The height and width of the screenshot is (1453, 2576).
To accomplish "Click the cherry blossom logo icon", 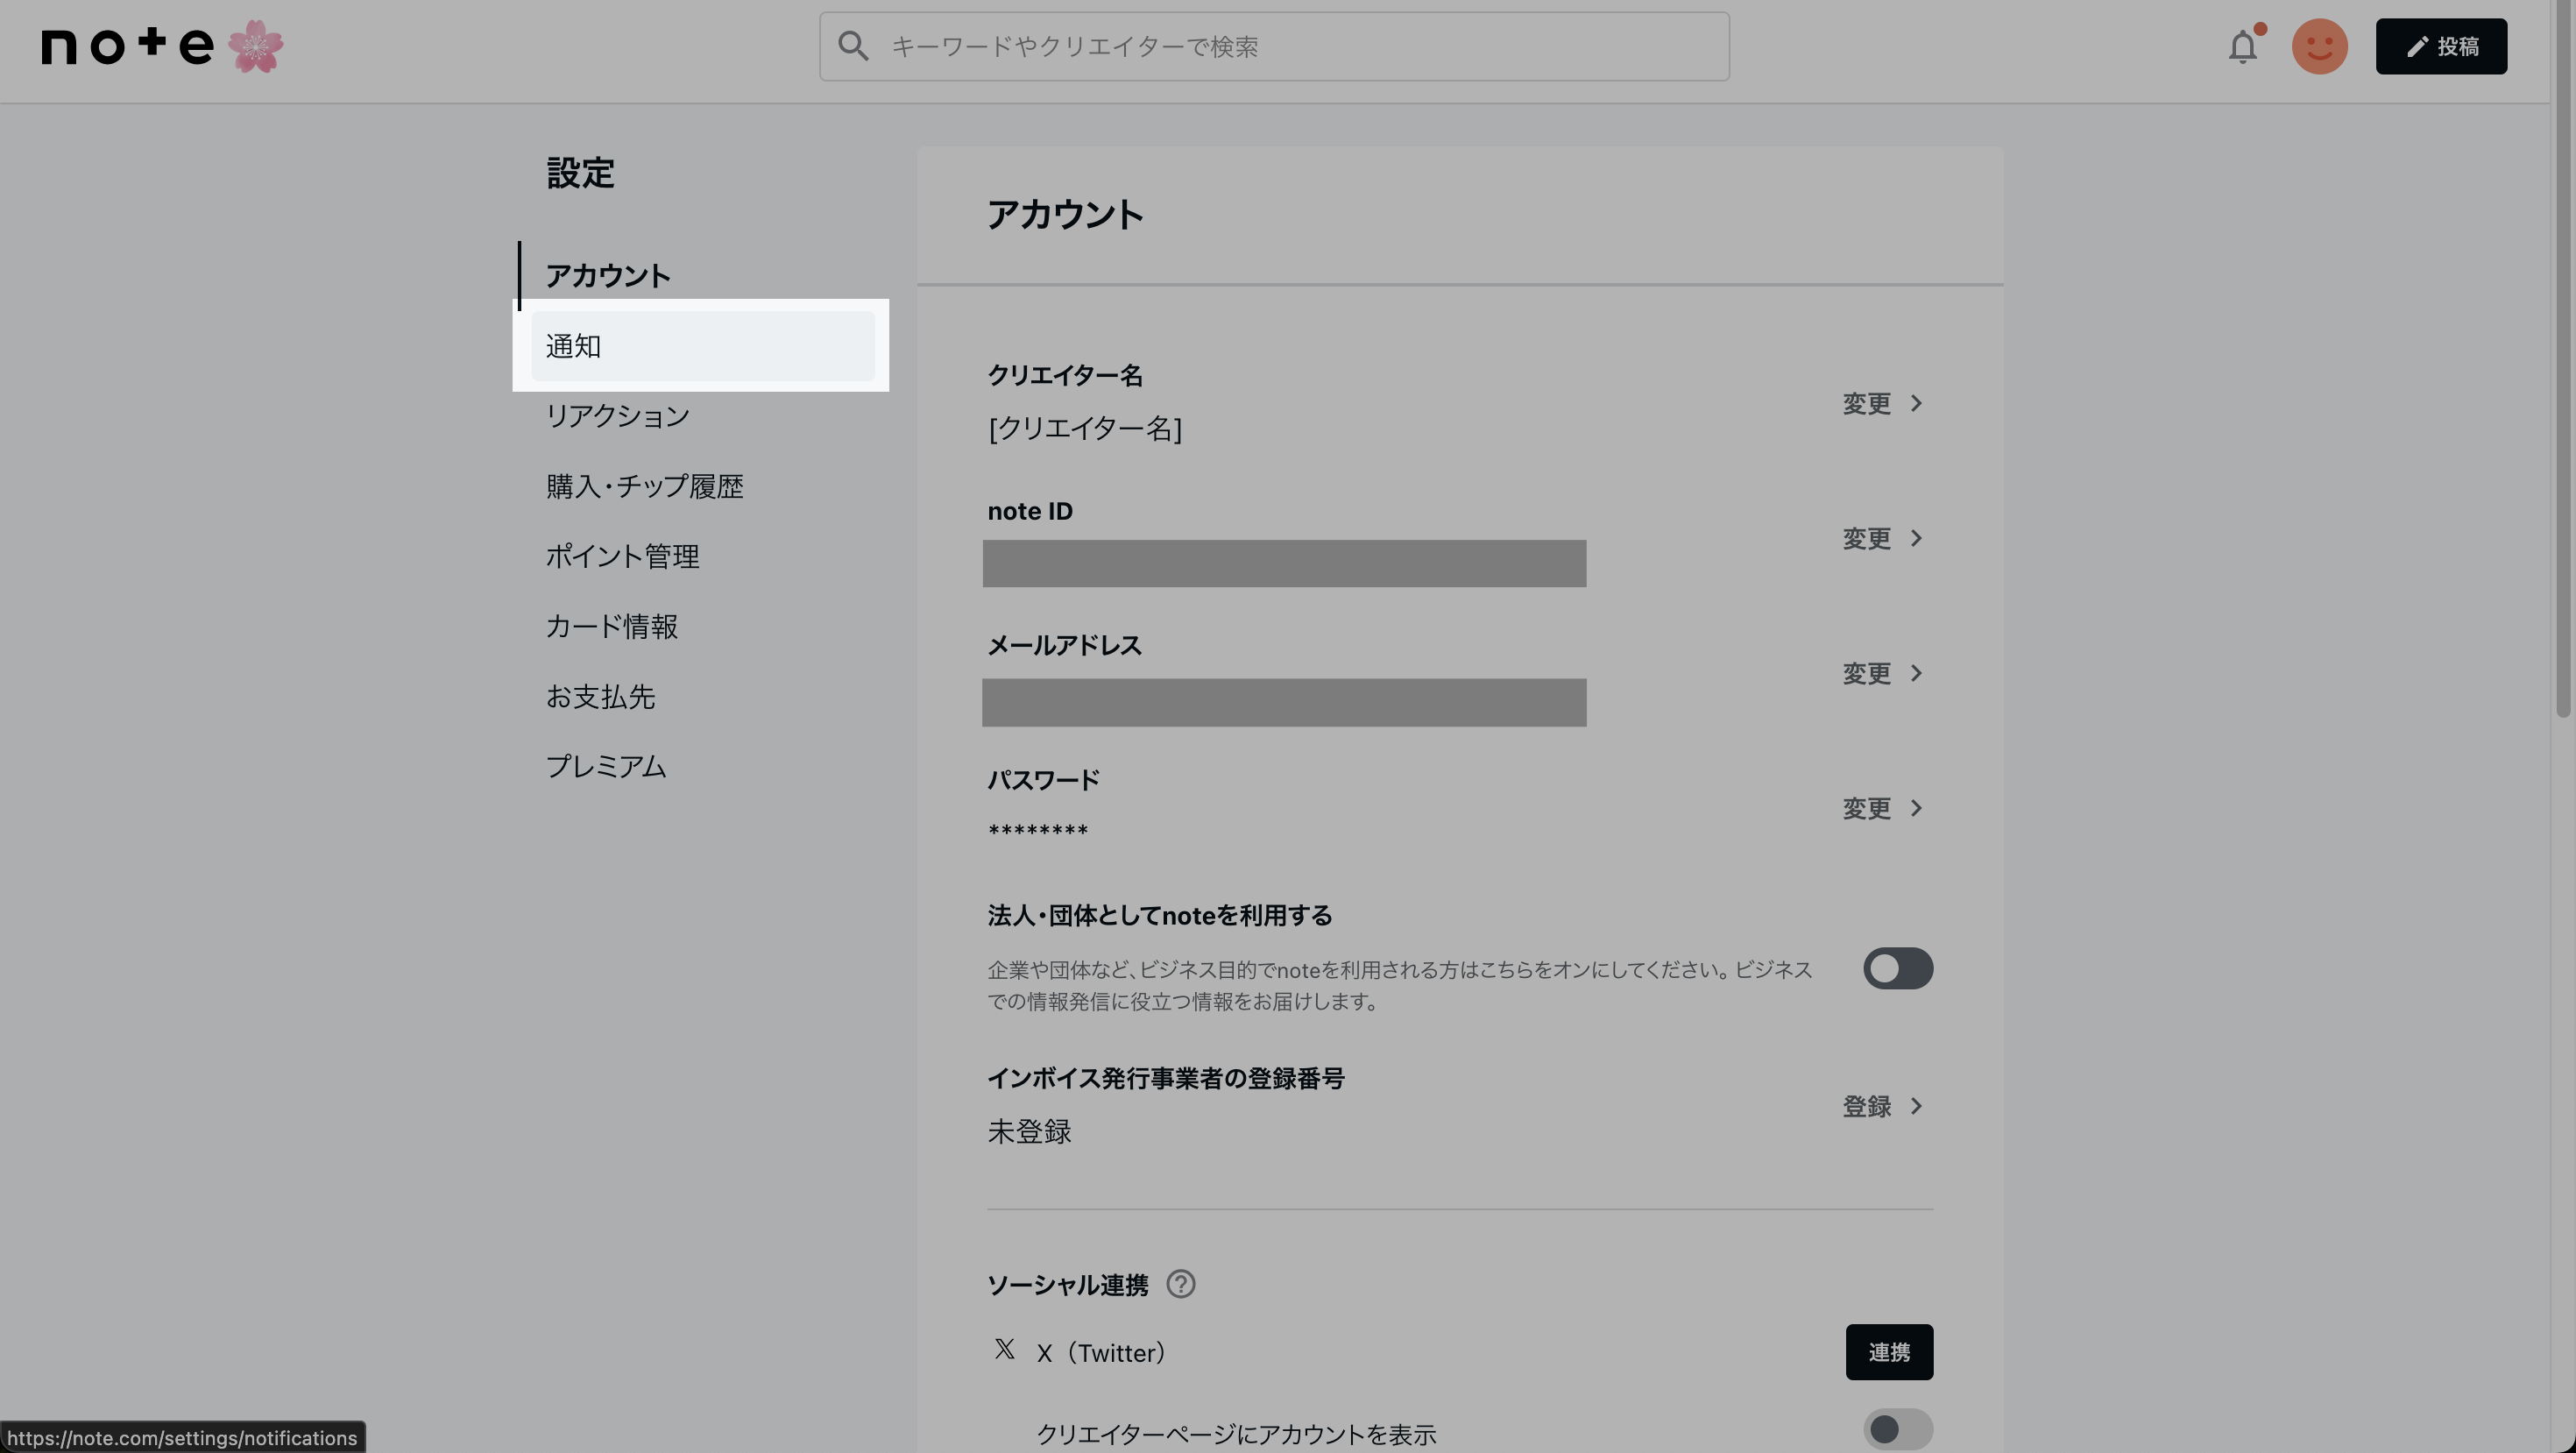I will click(x=256, y=46).
